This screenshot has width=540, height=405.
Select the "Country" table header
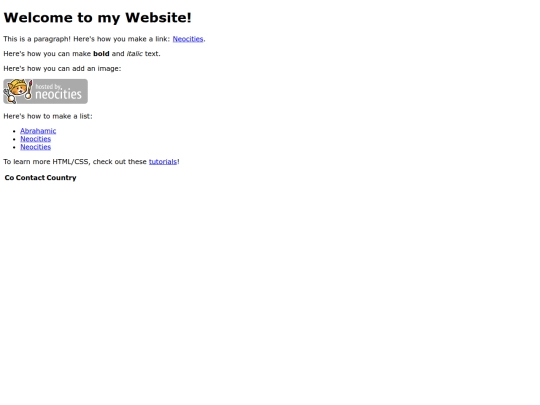coord(61,178)
